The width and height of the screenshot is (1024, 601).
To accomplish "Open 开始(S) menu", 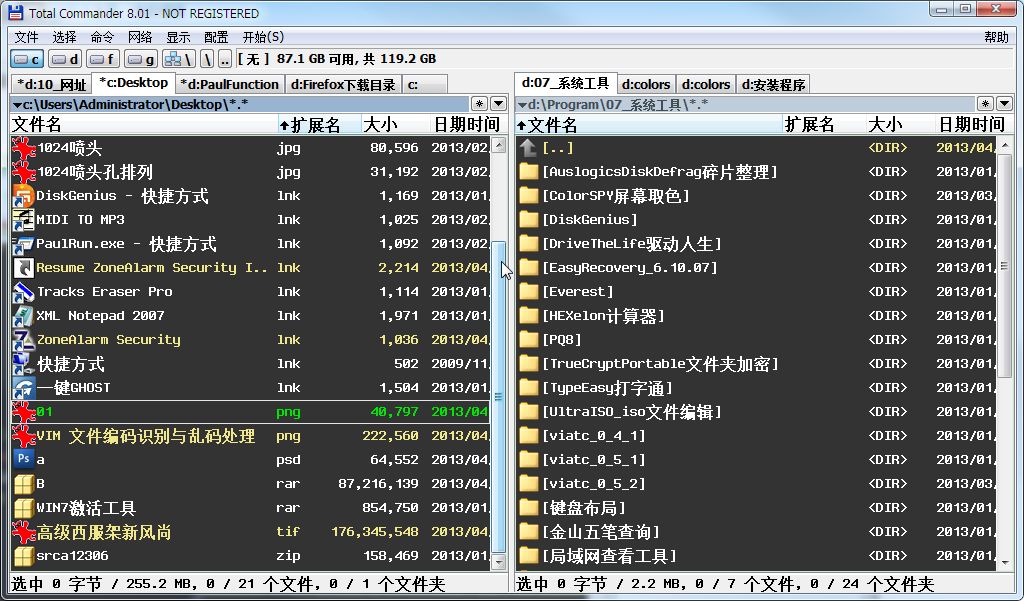I will pyautogui.click(x=263, y=37).
